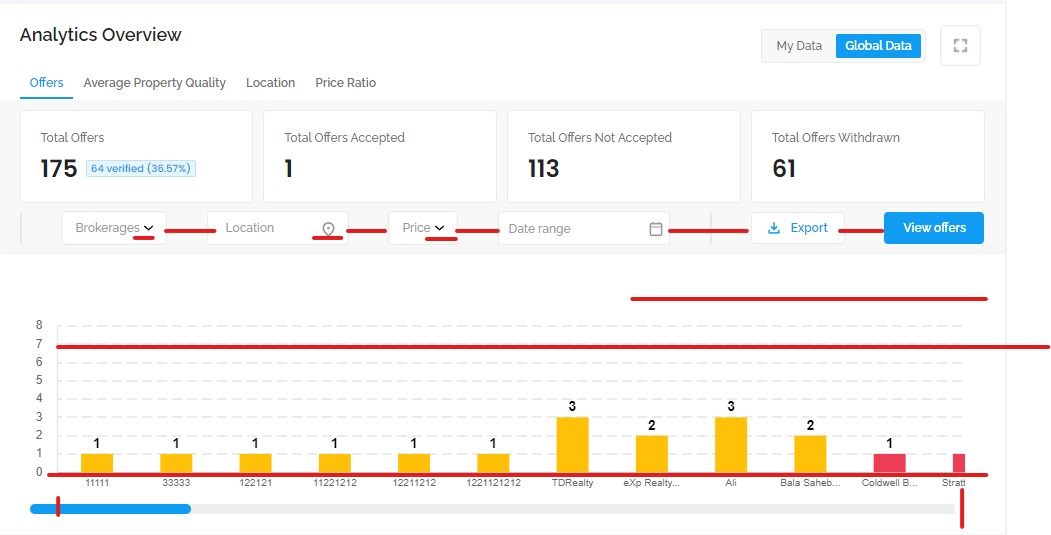
Task: Click the red Coldwell B... bar
Action: click(x=889, y=463)
